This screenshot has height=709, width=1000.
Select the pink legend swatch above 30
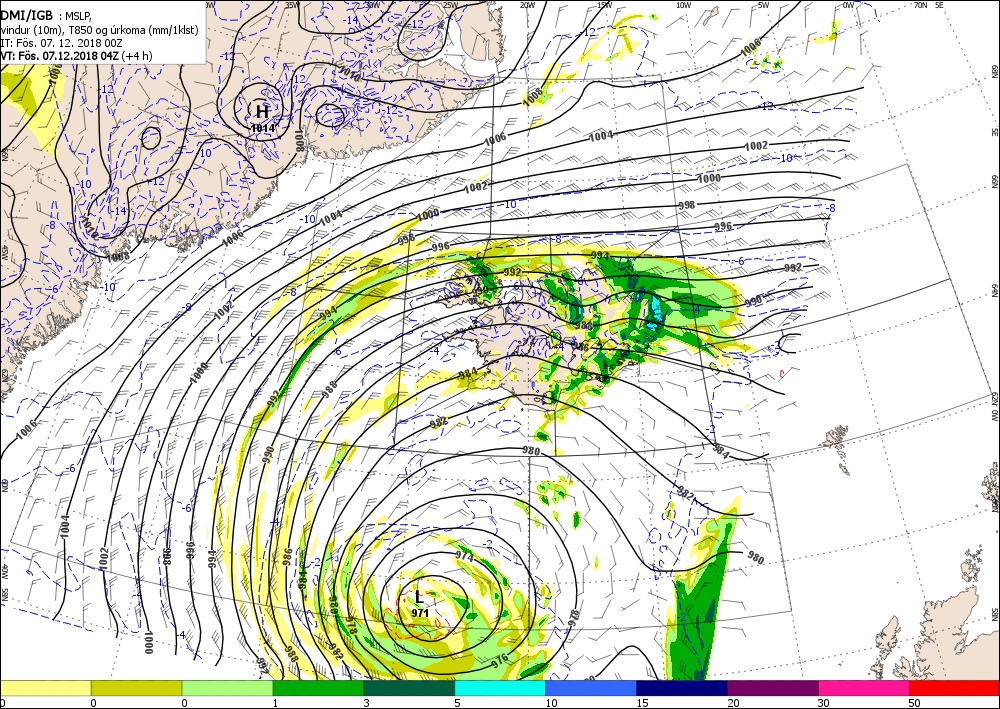(x=864, y=688)
